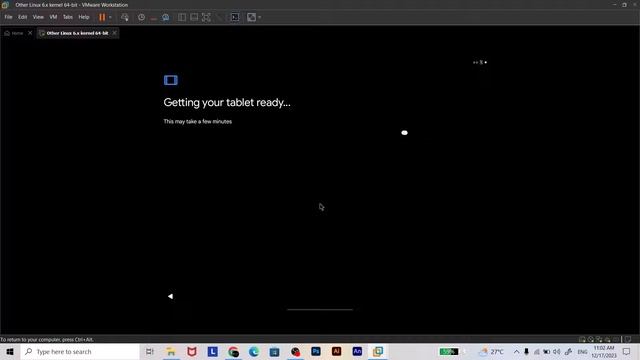640x360 pixels.
Task: Click 'This may take a few minutes' text
Action: (198, 122)
